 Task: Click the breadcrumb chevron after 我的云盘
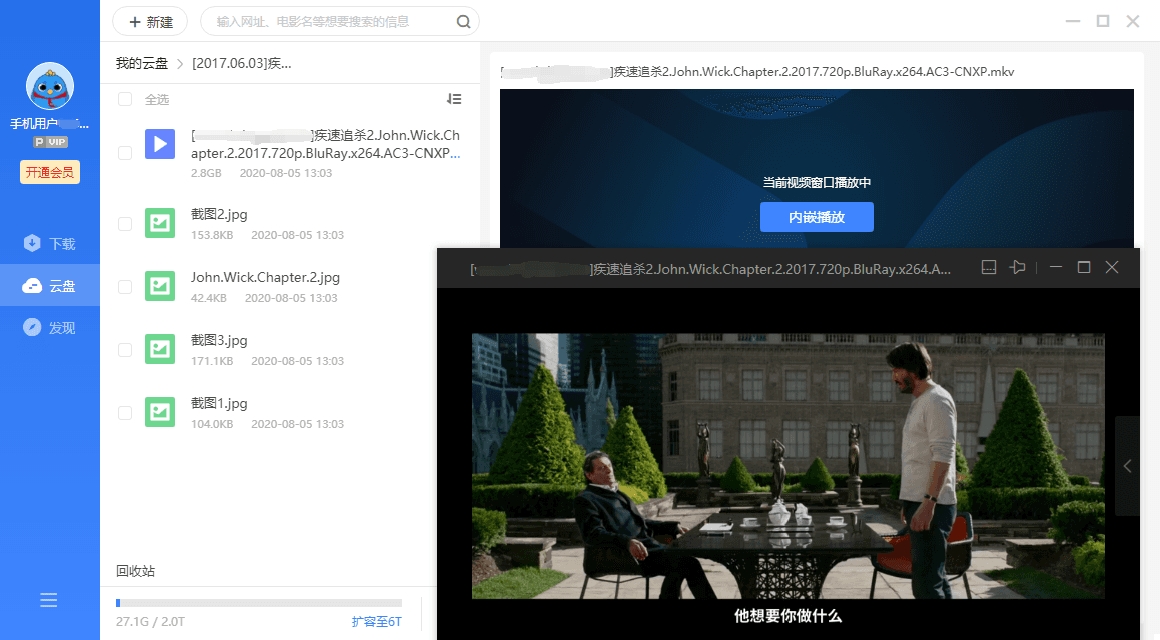point(180,64)
